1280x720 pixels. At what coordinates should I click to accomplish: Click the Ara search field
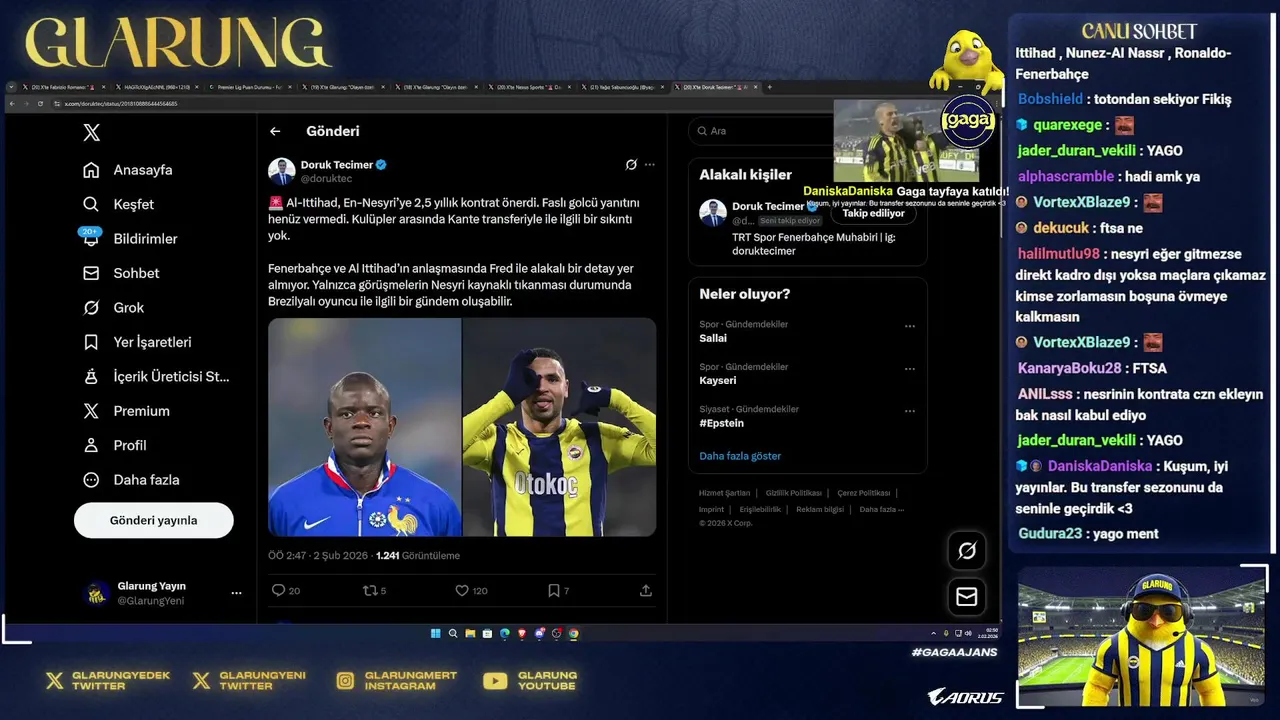pos(808,131)
